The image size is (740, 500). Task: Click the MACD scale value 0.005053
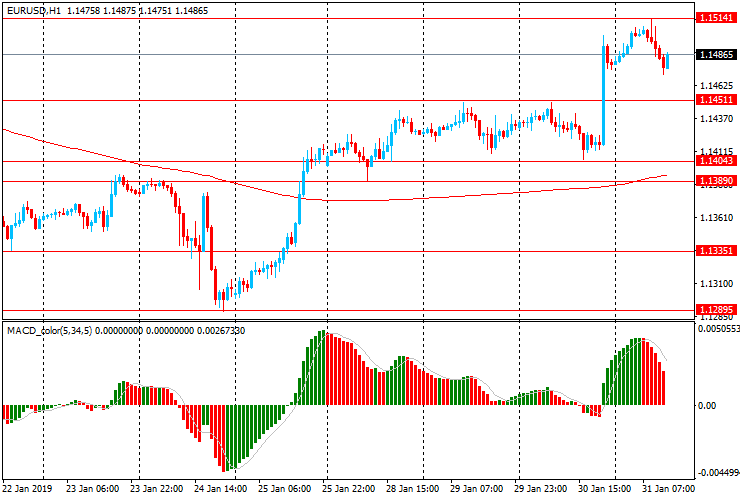tap(719, 328)
